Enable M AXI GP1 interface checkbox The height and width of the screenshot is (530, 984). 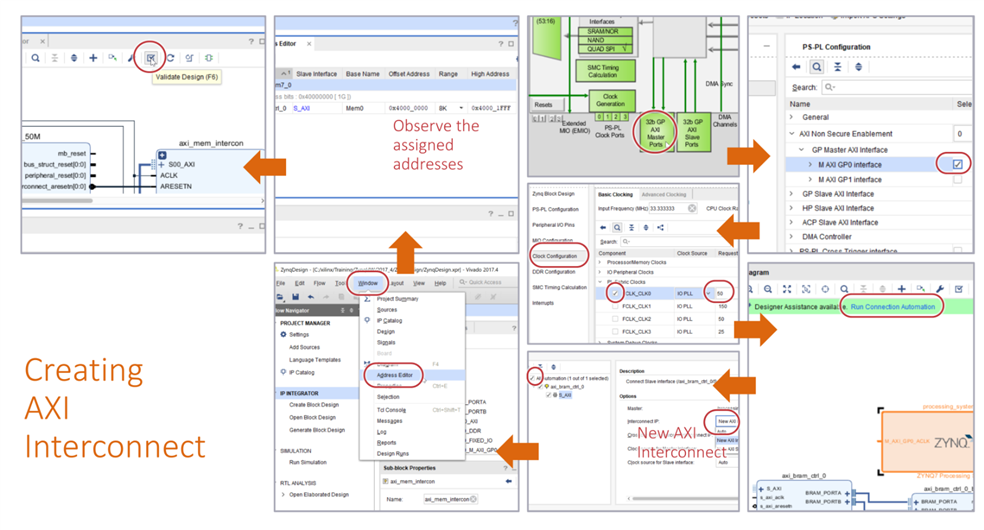point(957,179)
